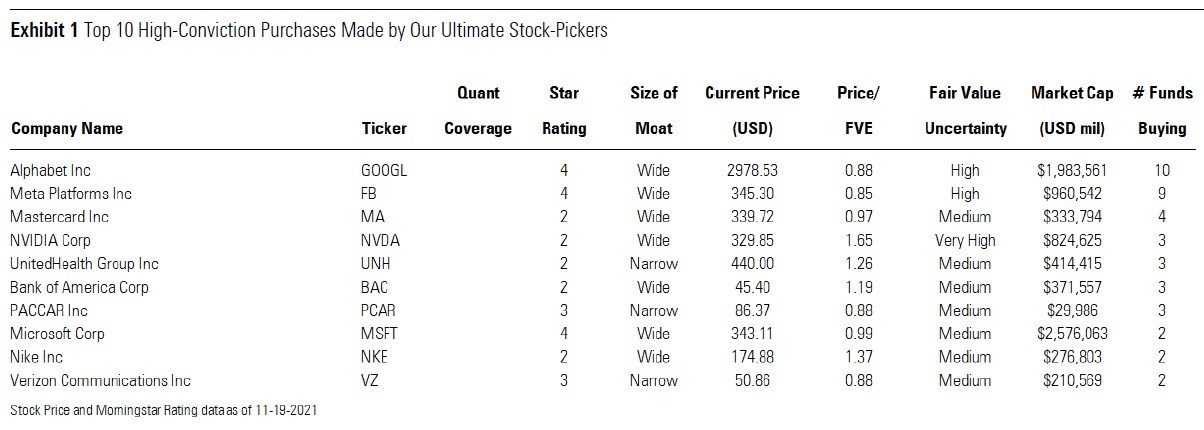
Task: Click the PCAR ticker symbol
Action: (x=379, y=311)
